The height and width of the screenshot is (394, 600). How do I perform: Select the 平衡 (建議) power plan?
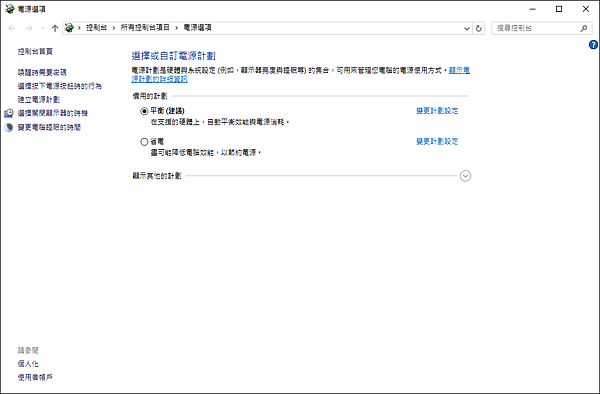coord(144,111)
